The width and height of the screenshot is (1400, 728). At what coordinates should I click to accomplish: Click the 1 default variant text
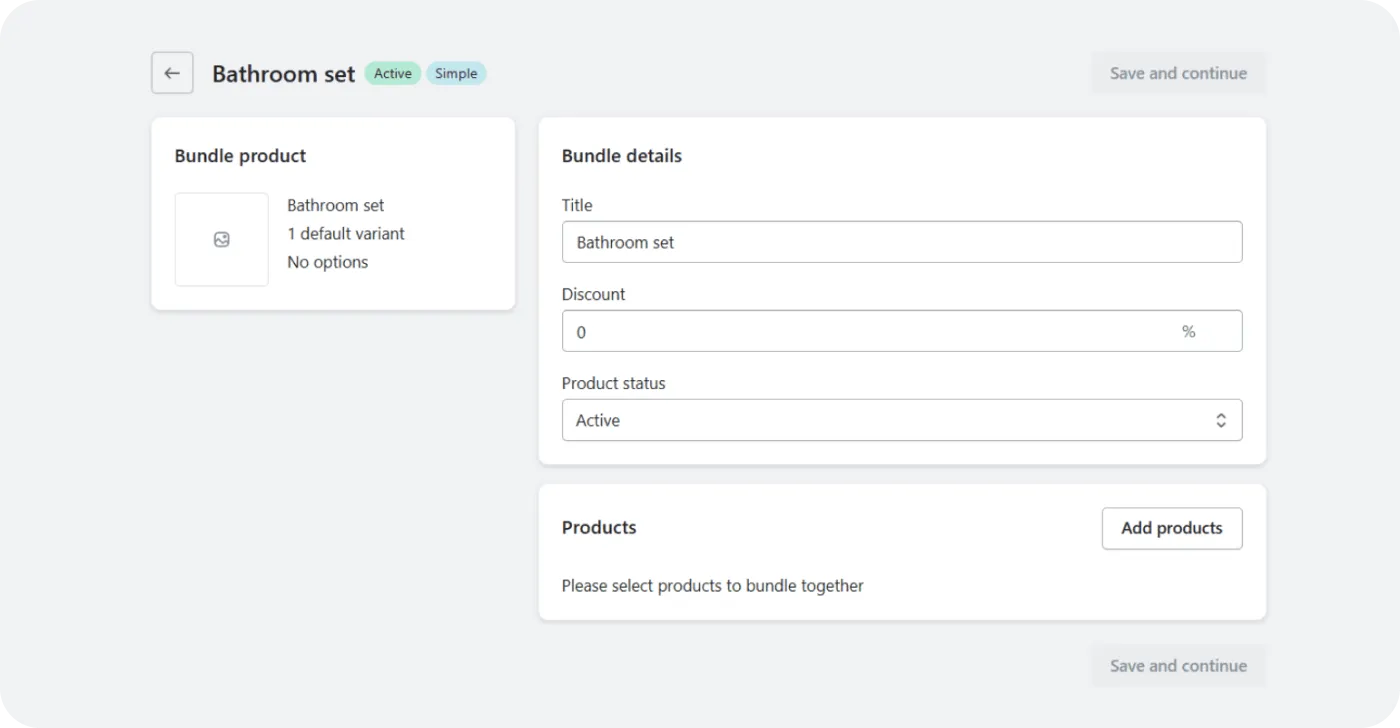point(346,233)
